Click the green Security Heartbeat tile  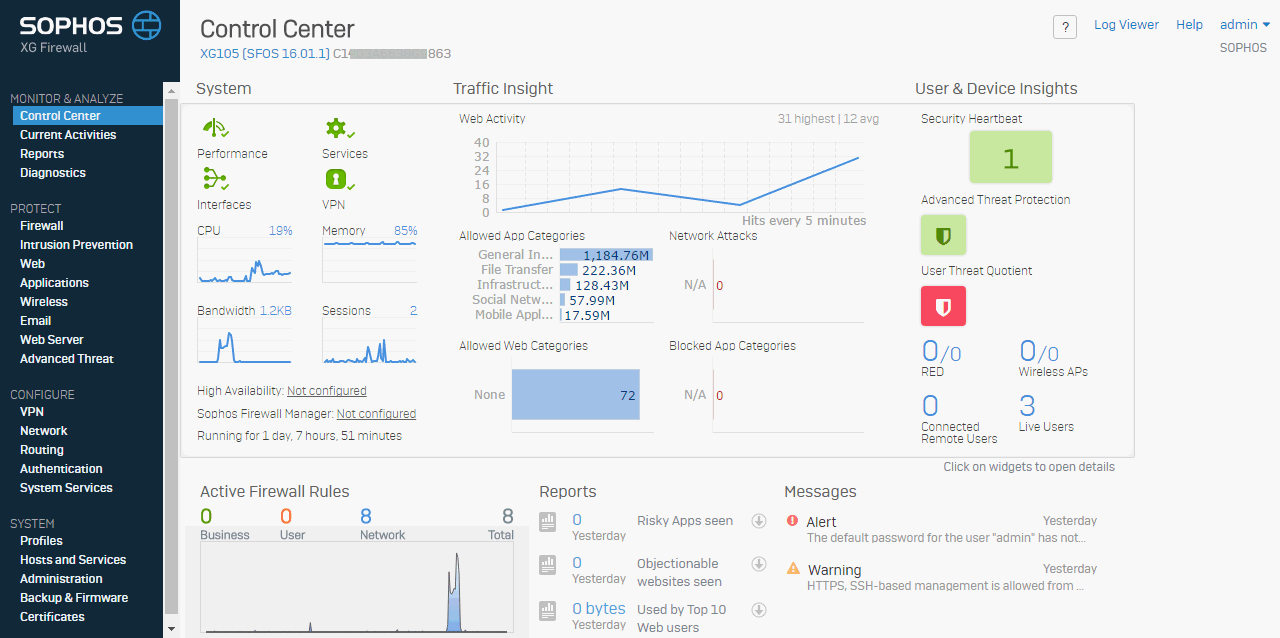click(1010, 158)
